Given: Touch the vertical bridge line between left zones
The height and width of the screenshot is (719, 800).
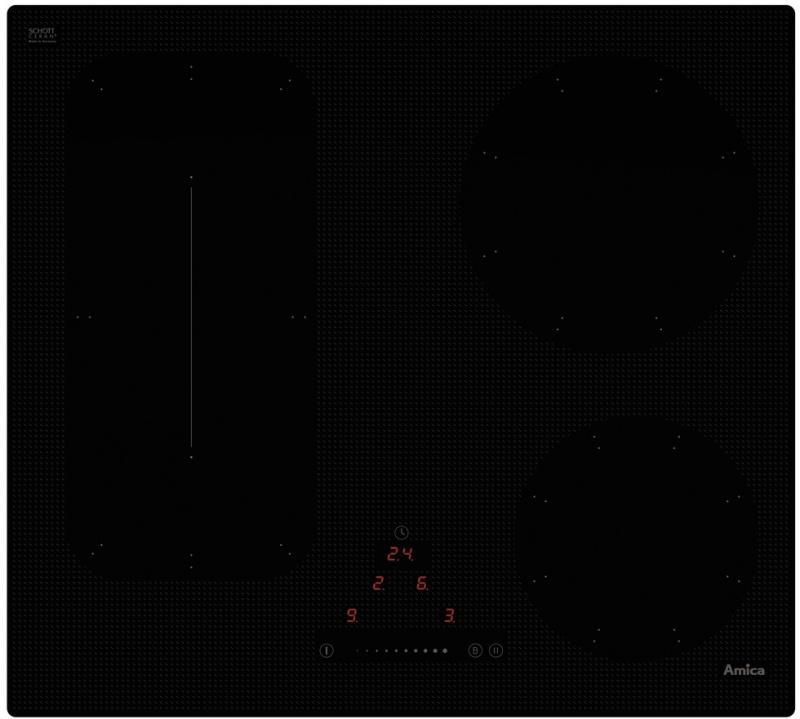Looking at the screenshot, I should click(191, 316).
